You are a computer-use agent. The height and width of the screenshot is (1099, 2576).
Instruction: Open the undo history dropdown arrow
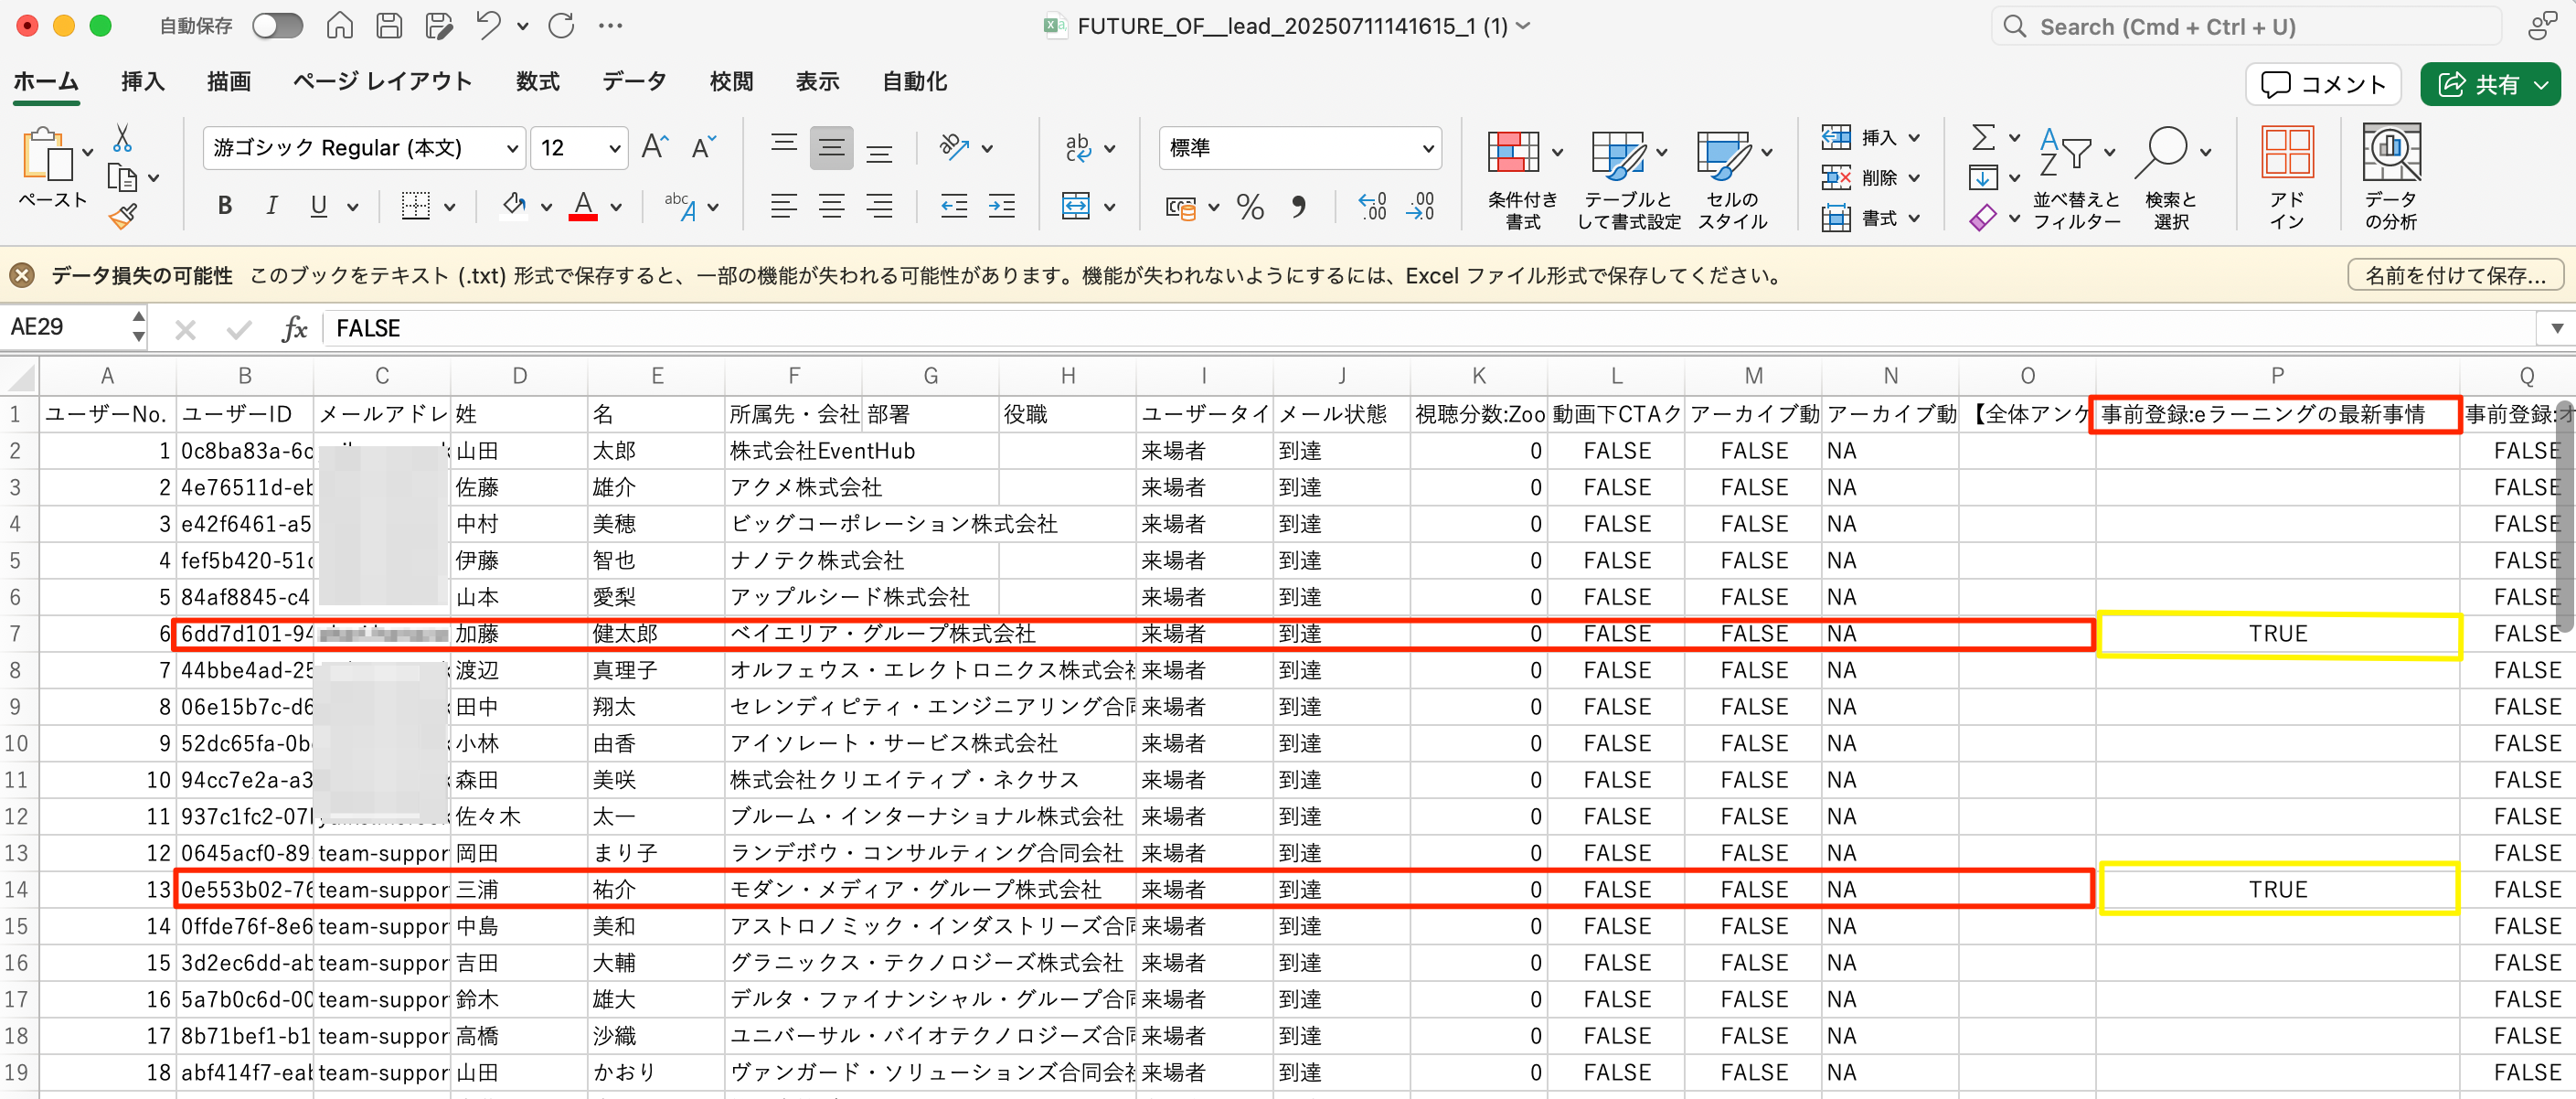tap(522, 27)
